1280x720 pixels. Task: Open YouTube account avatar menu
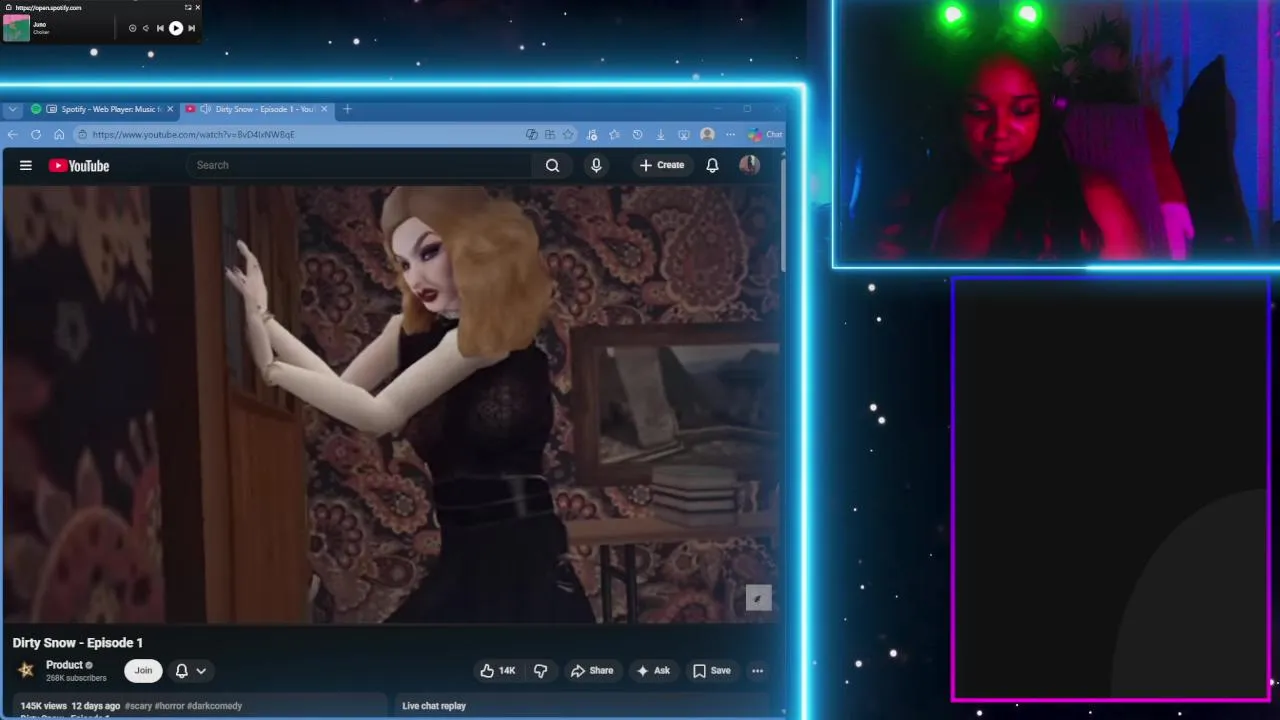tap(749, 165)
